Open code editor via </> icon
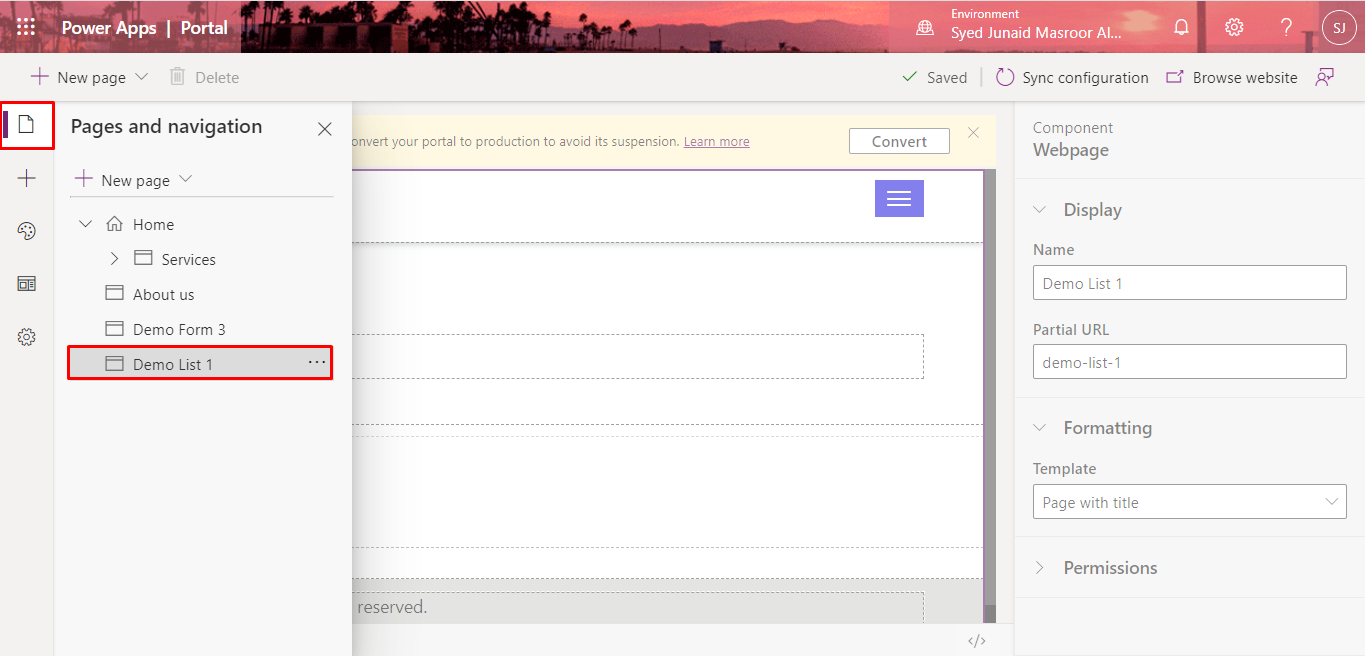The image size is (1365, 656). (976, 639)
